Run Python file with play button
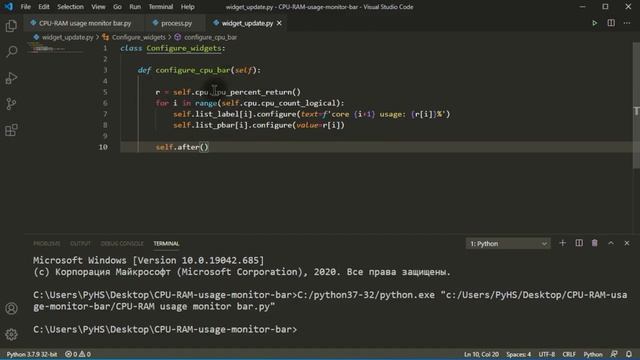Image resolution: width=640 pixels, height=360 pixels. click(594, 23)
